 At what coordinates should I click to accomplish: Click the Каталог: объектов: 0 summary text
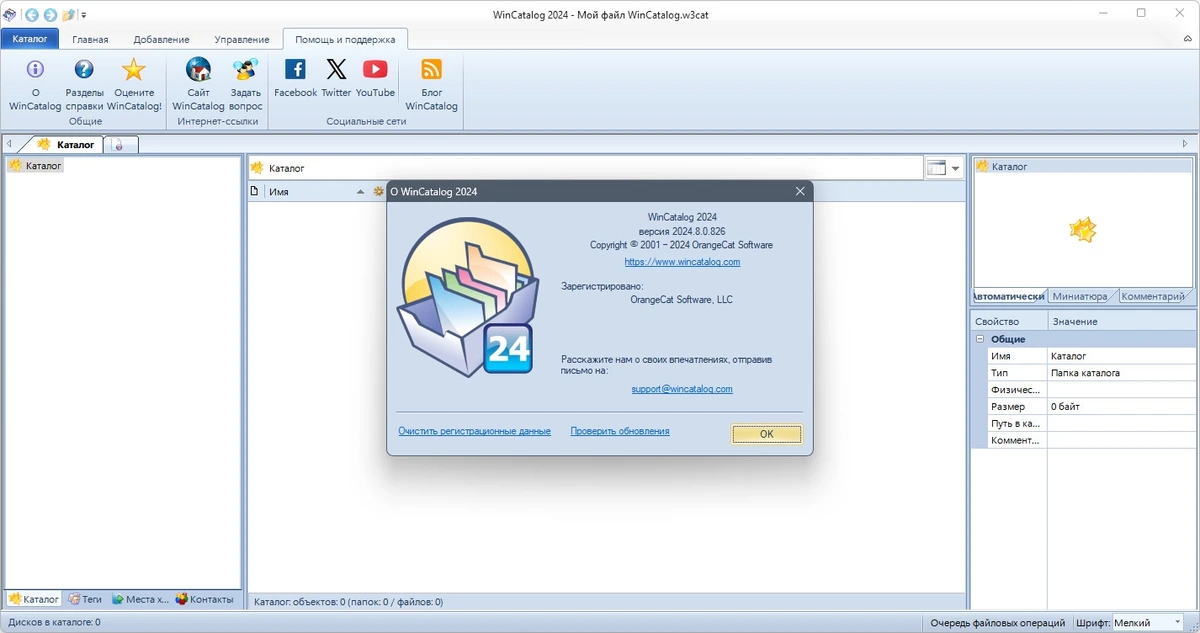click(348, 602)
